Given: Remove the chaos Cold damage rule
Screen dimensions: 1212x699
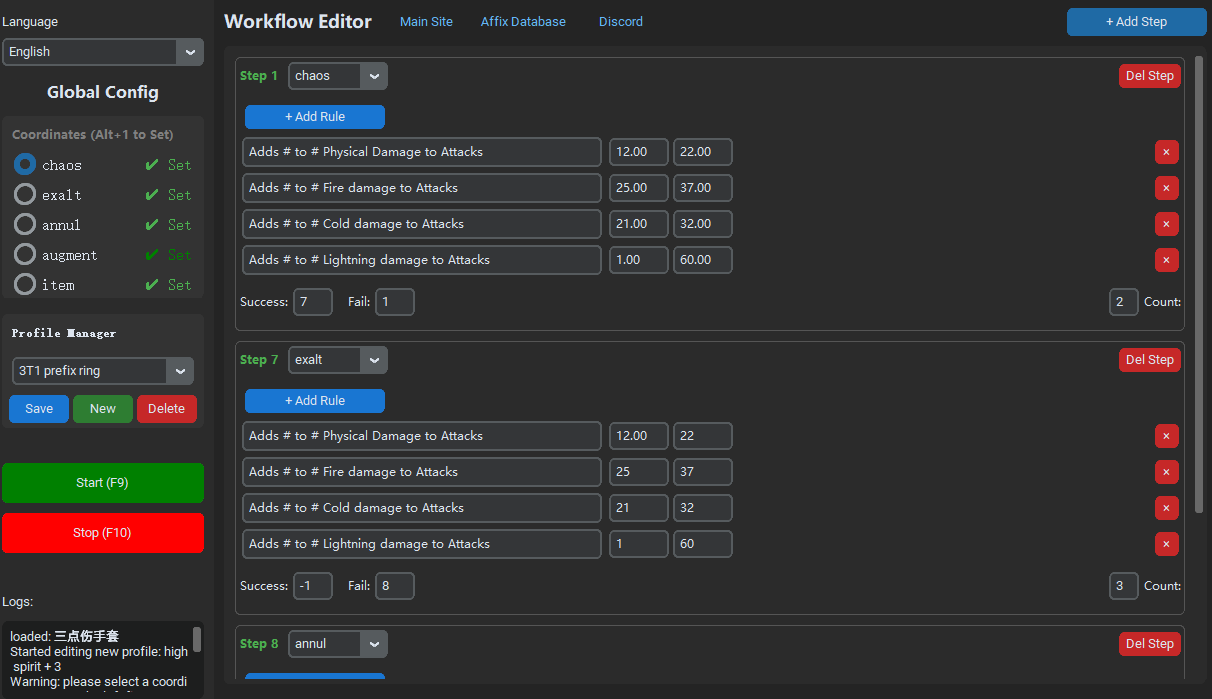Looking at the screenshot, I should (1166, 224).
